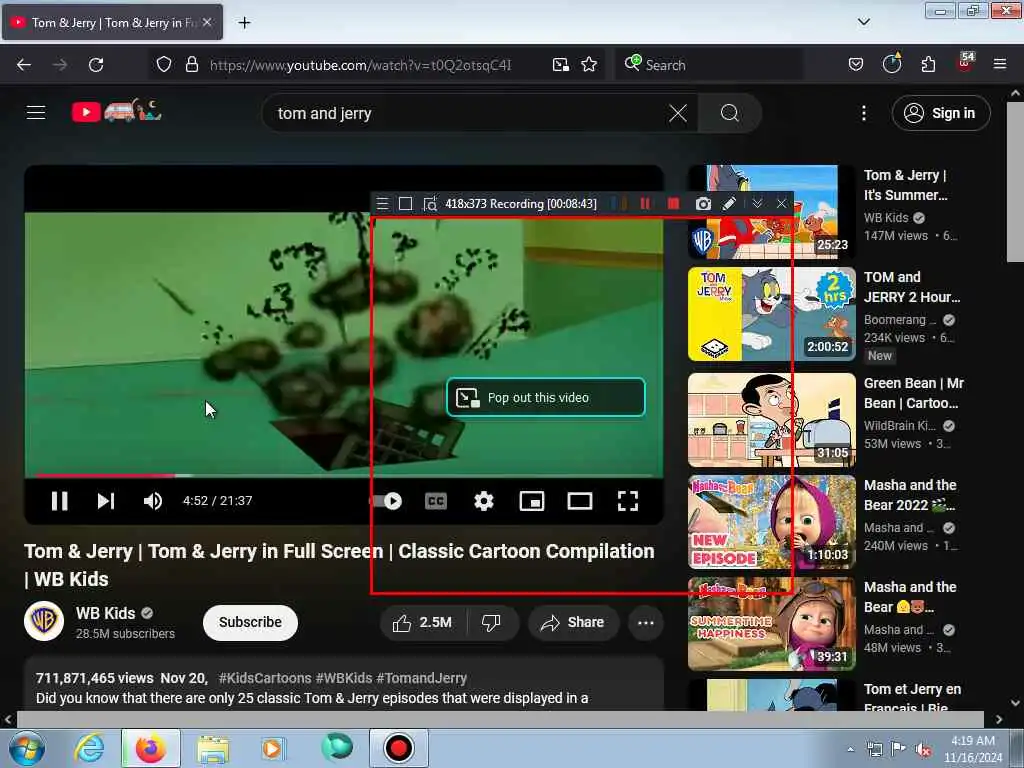Open recorder hamburger menu
Screen dimensions: 1024x768
[383, 204]
